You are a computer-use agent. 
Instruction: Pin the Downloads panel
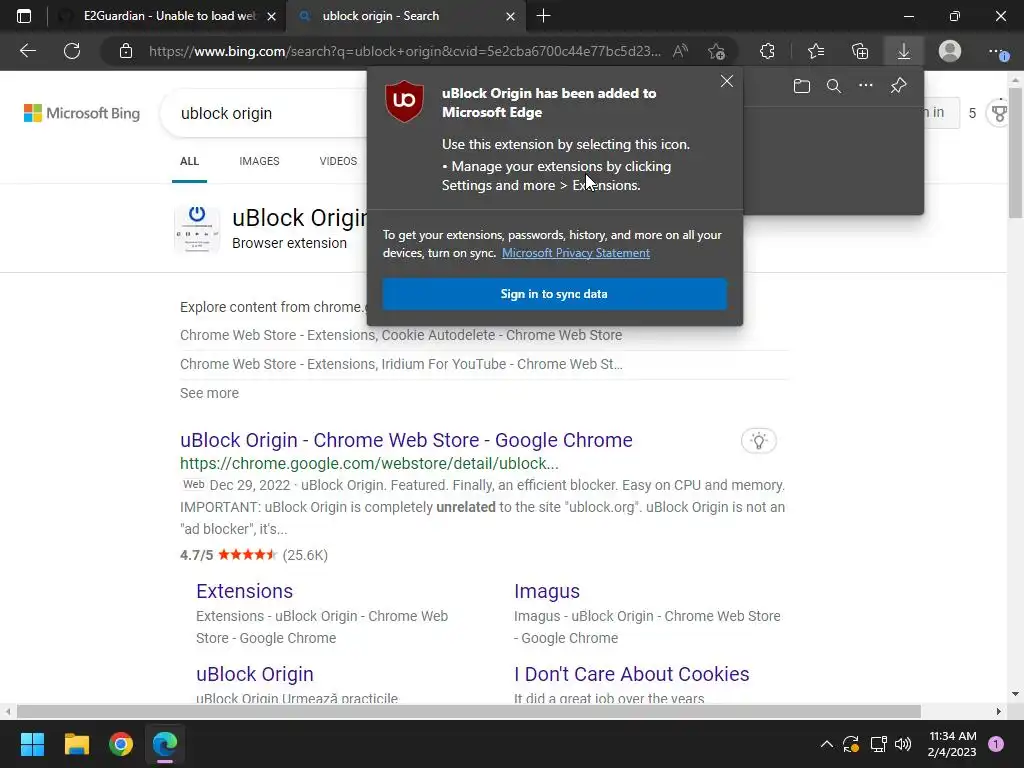click(x=899, y=86)
